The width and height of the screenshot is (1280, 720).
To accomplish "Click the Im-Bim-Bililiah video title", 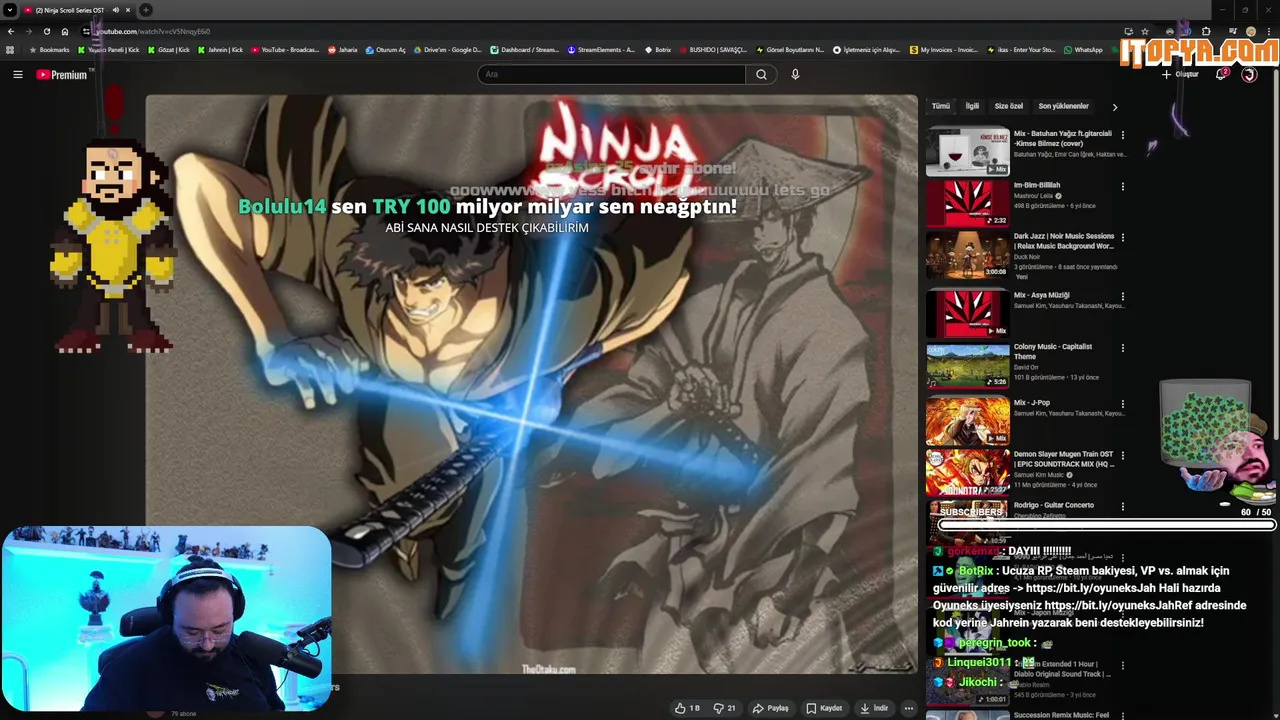I will tap(1036, 185).
